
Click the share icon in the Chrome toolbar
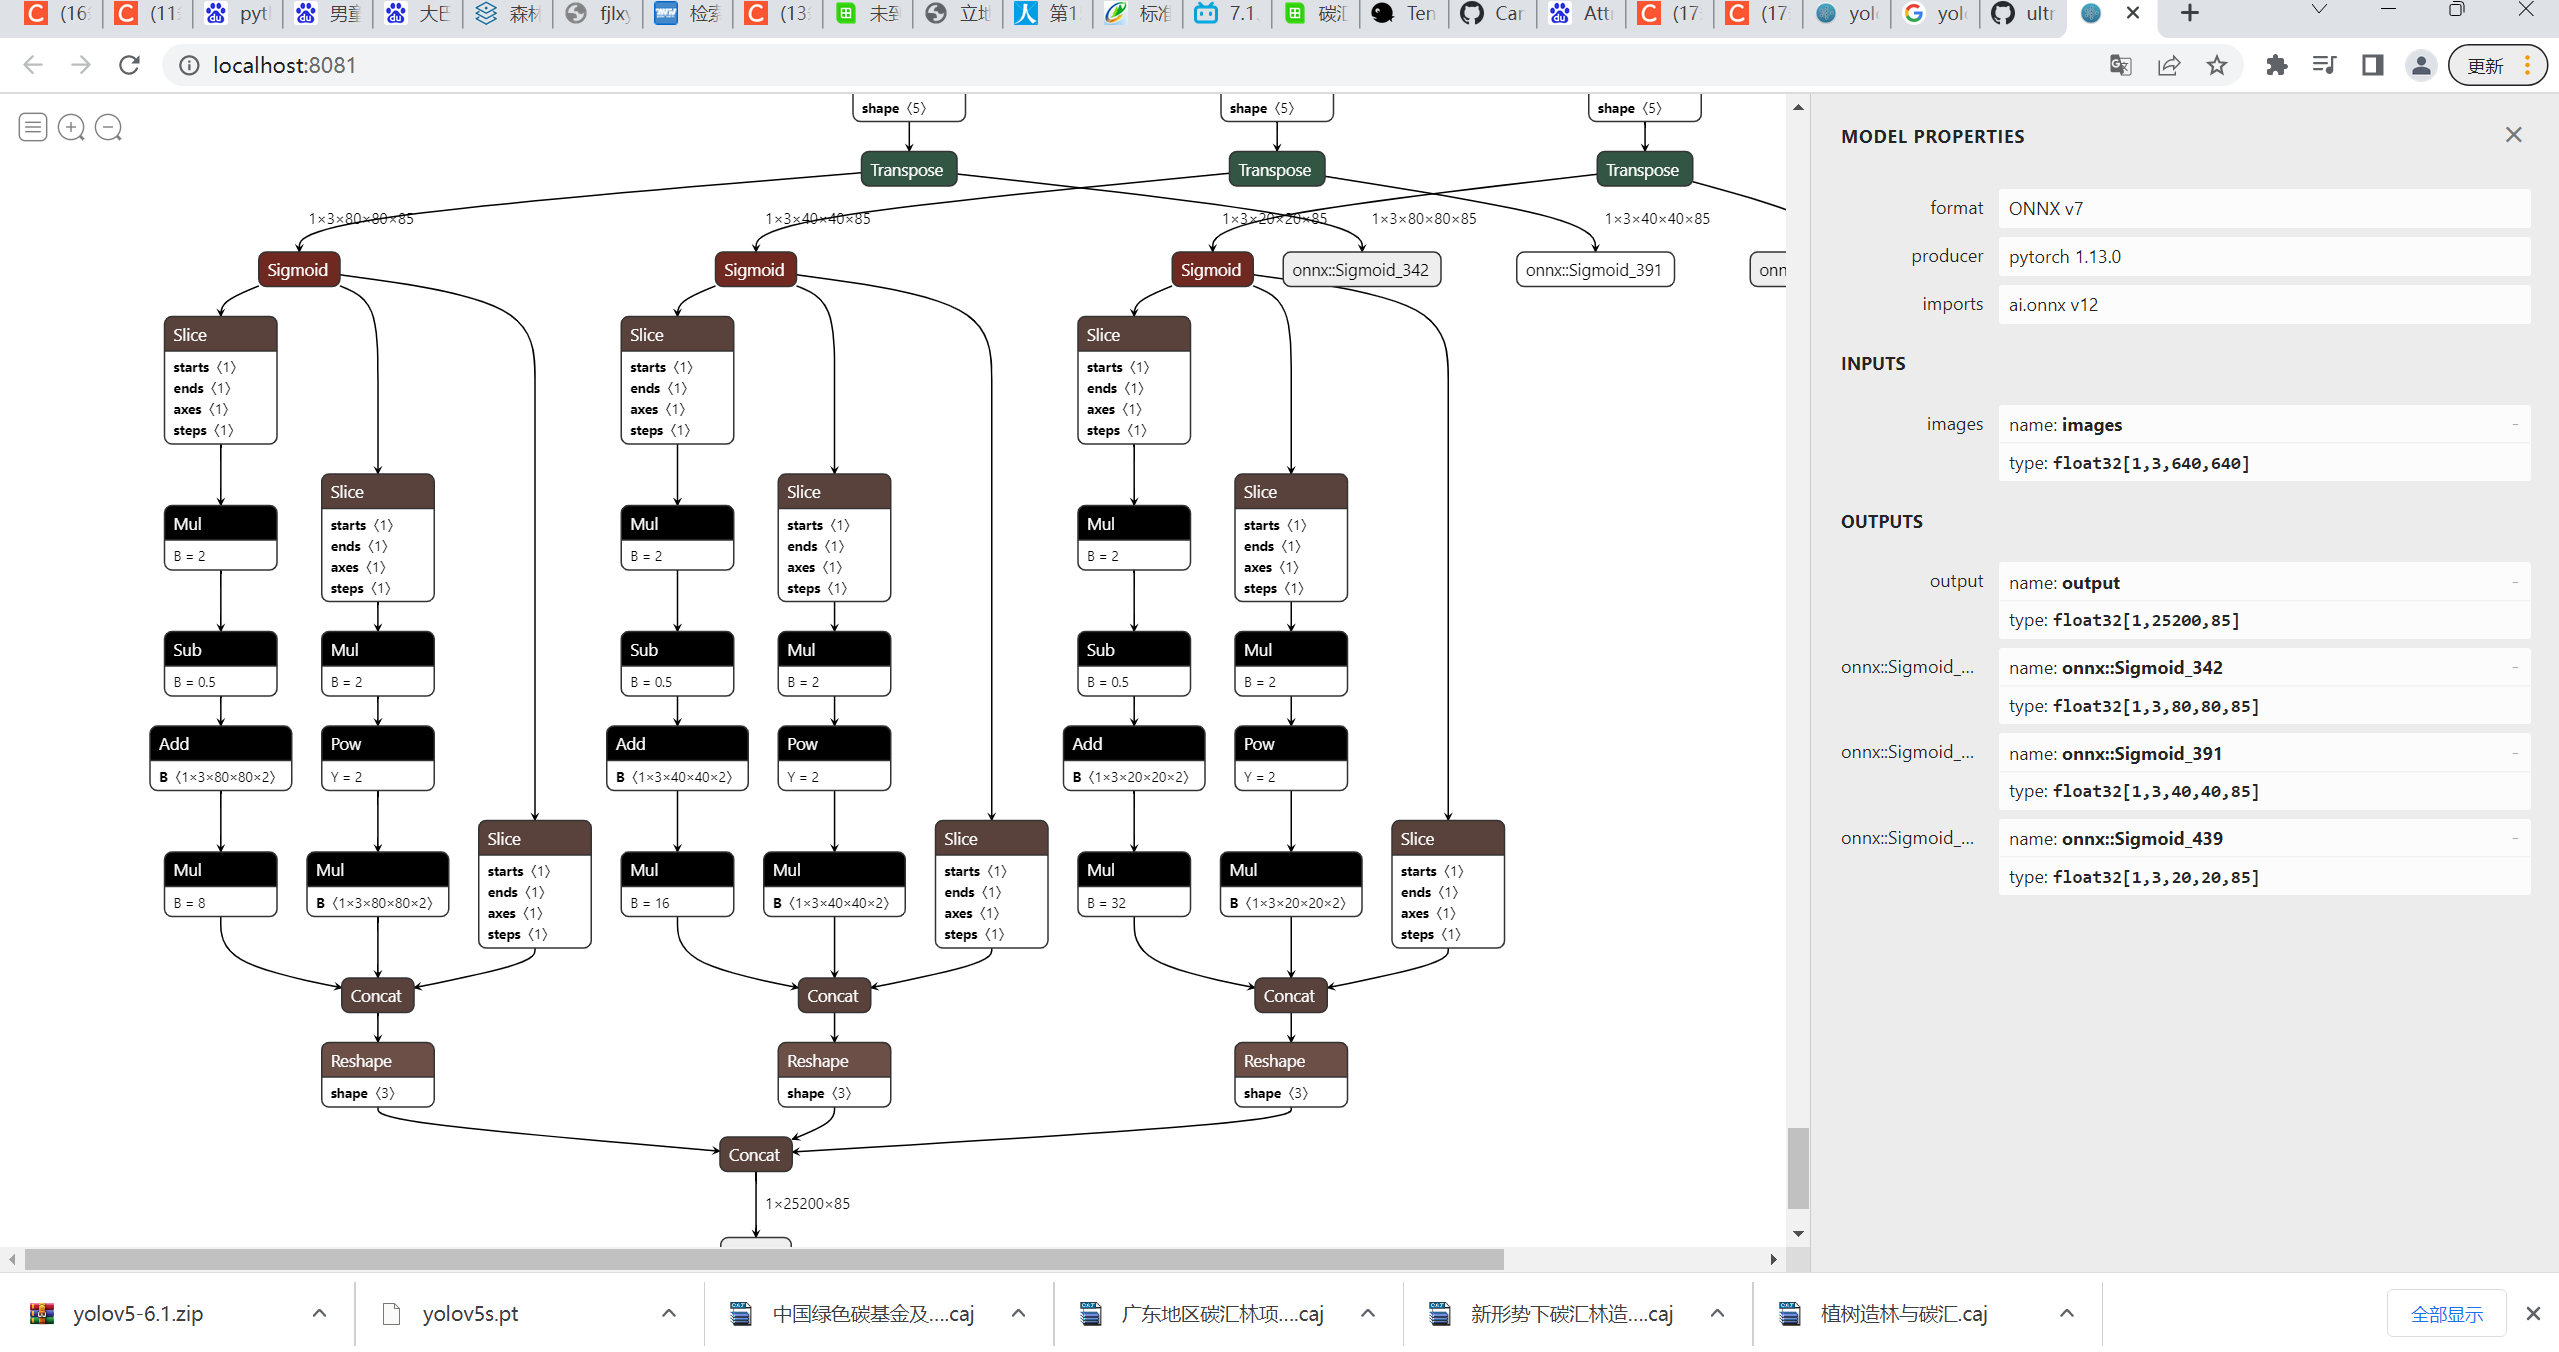pyautogui.click(x=2168, y=65)
